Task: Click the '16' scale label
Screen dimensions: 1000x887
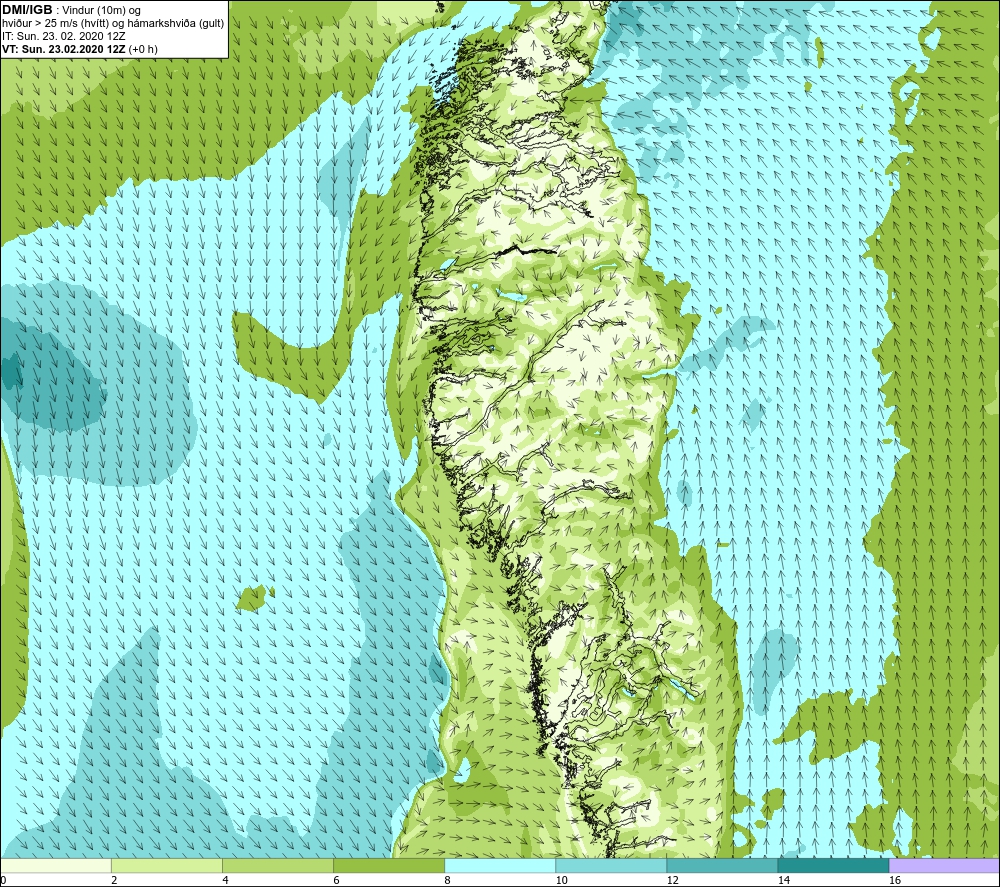Action: coord(895,880)
